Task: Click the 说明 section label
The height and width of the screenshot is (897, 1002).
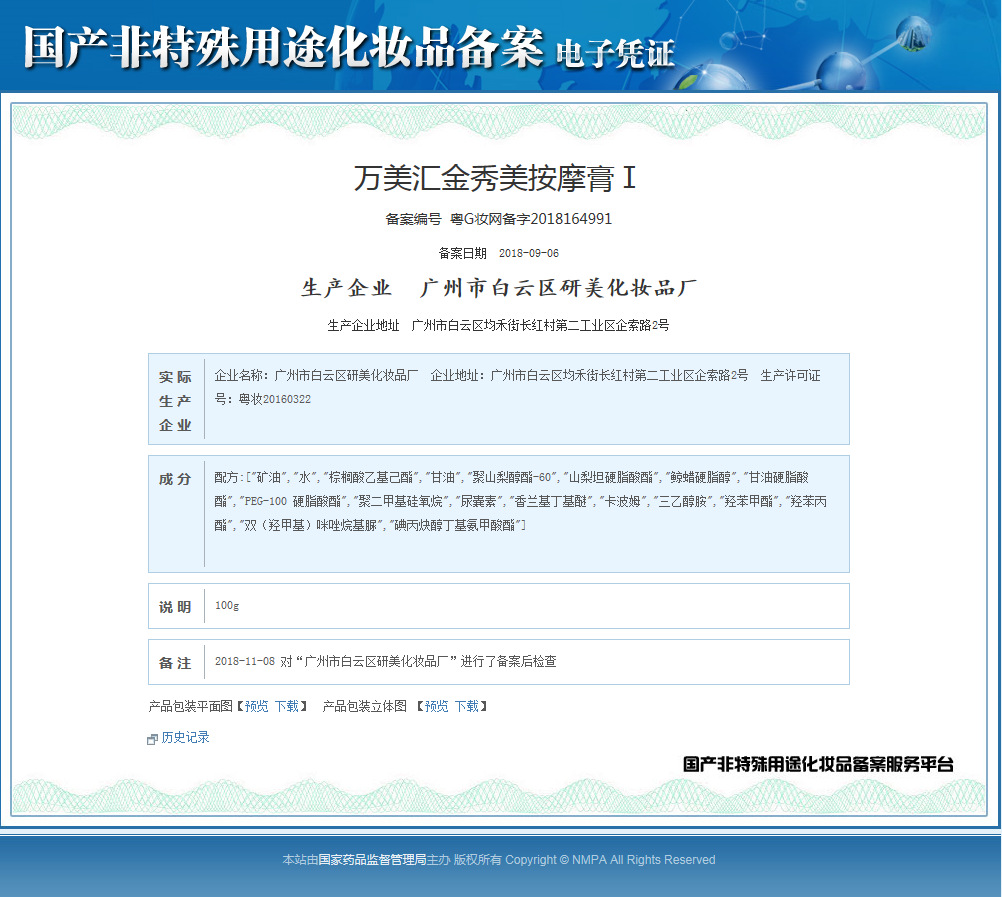Action: 175,607
